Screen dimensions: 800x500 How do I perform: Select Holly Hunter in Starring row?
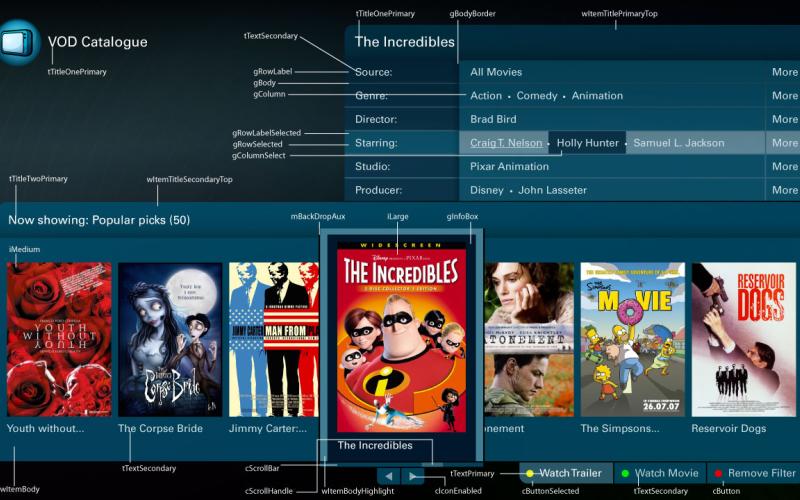tap(587, 143)
